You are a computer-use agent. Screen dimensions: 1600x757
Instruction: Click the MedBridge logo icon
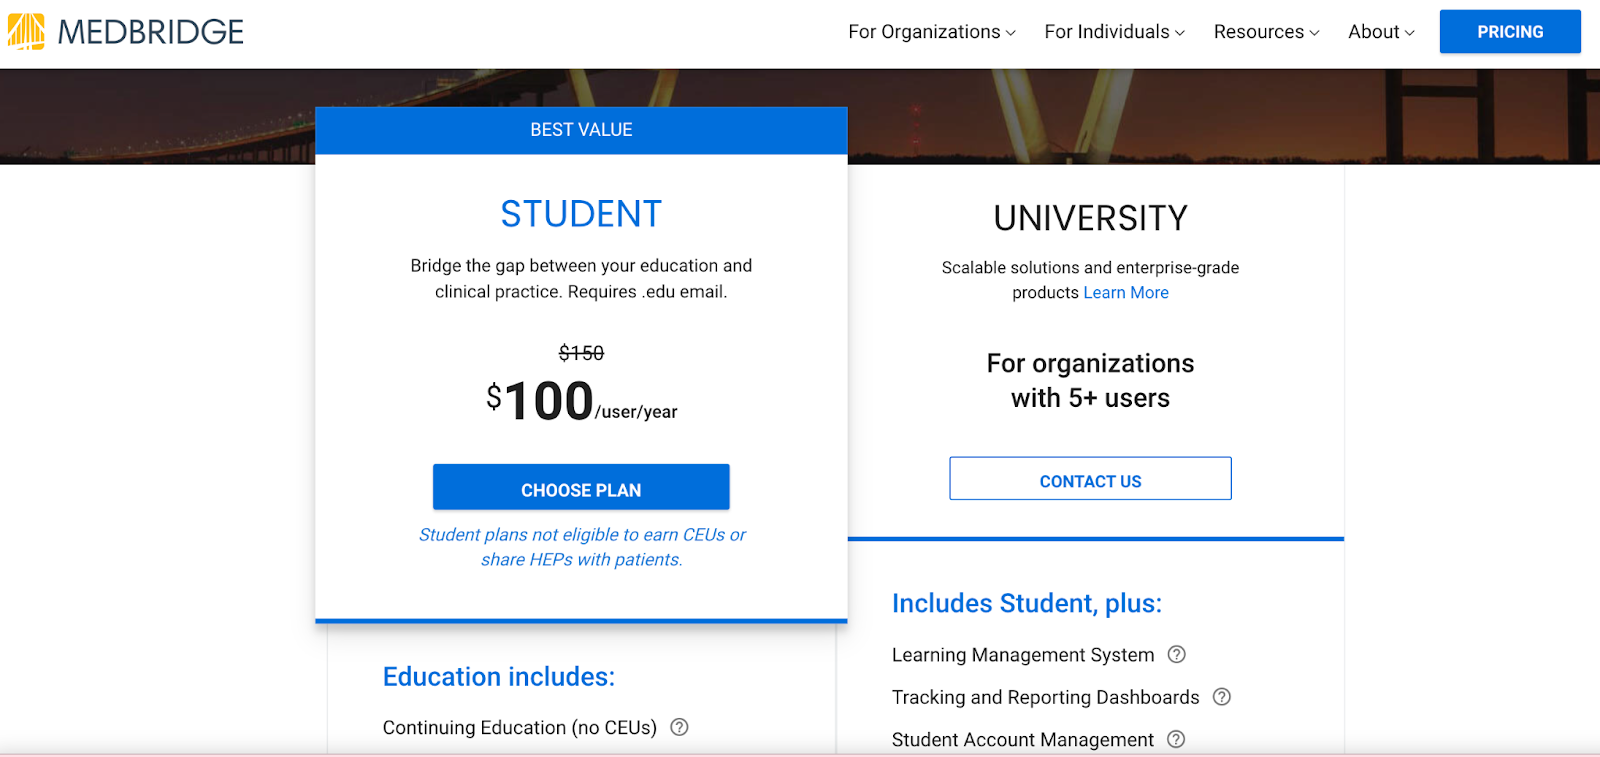pos(26,32)
